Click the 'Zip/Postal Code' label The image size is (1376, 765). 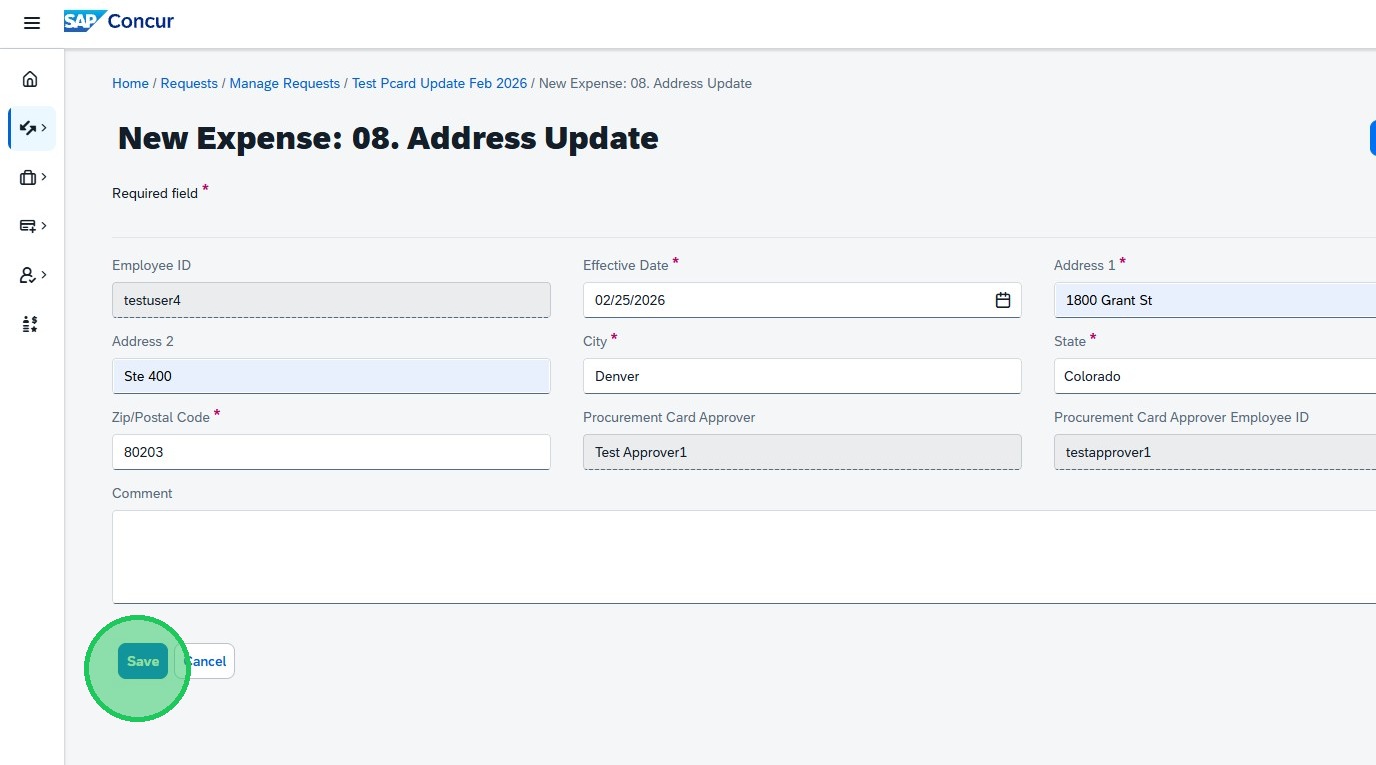[x=161, y=417]
